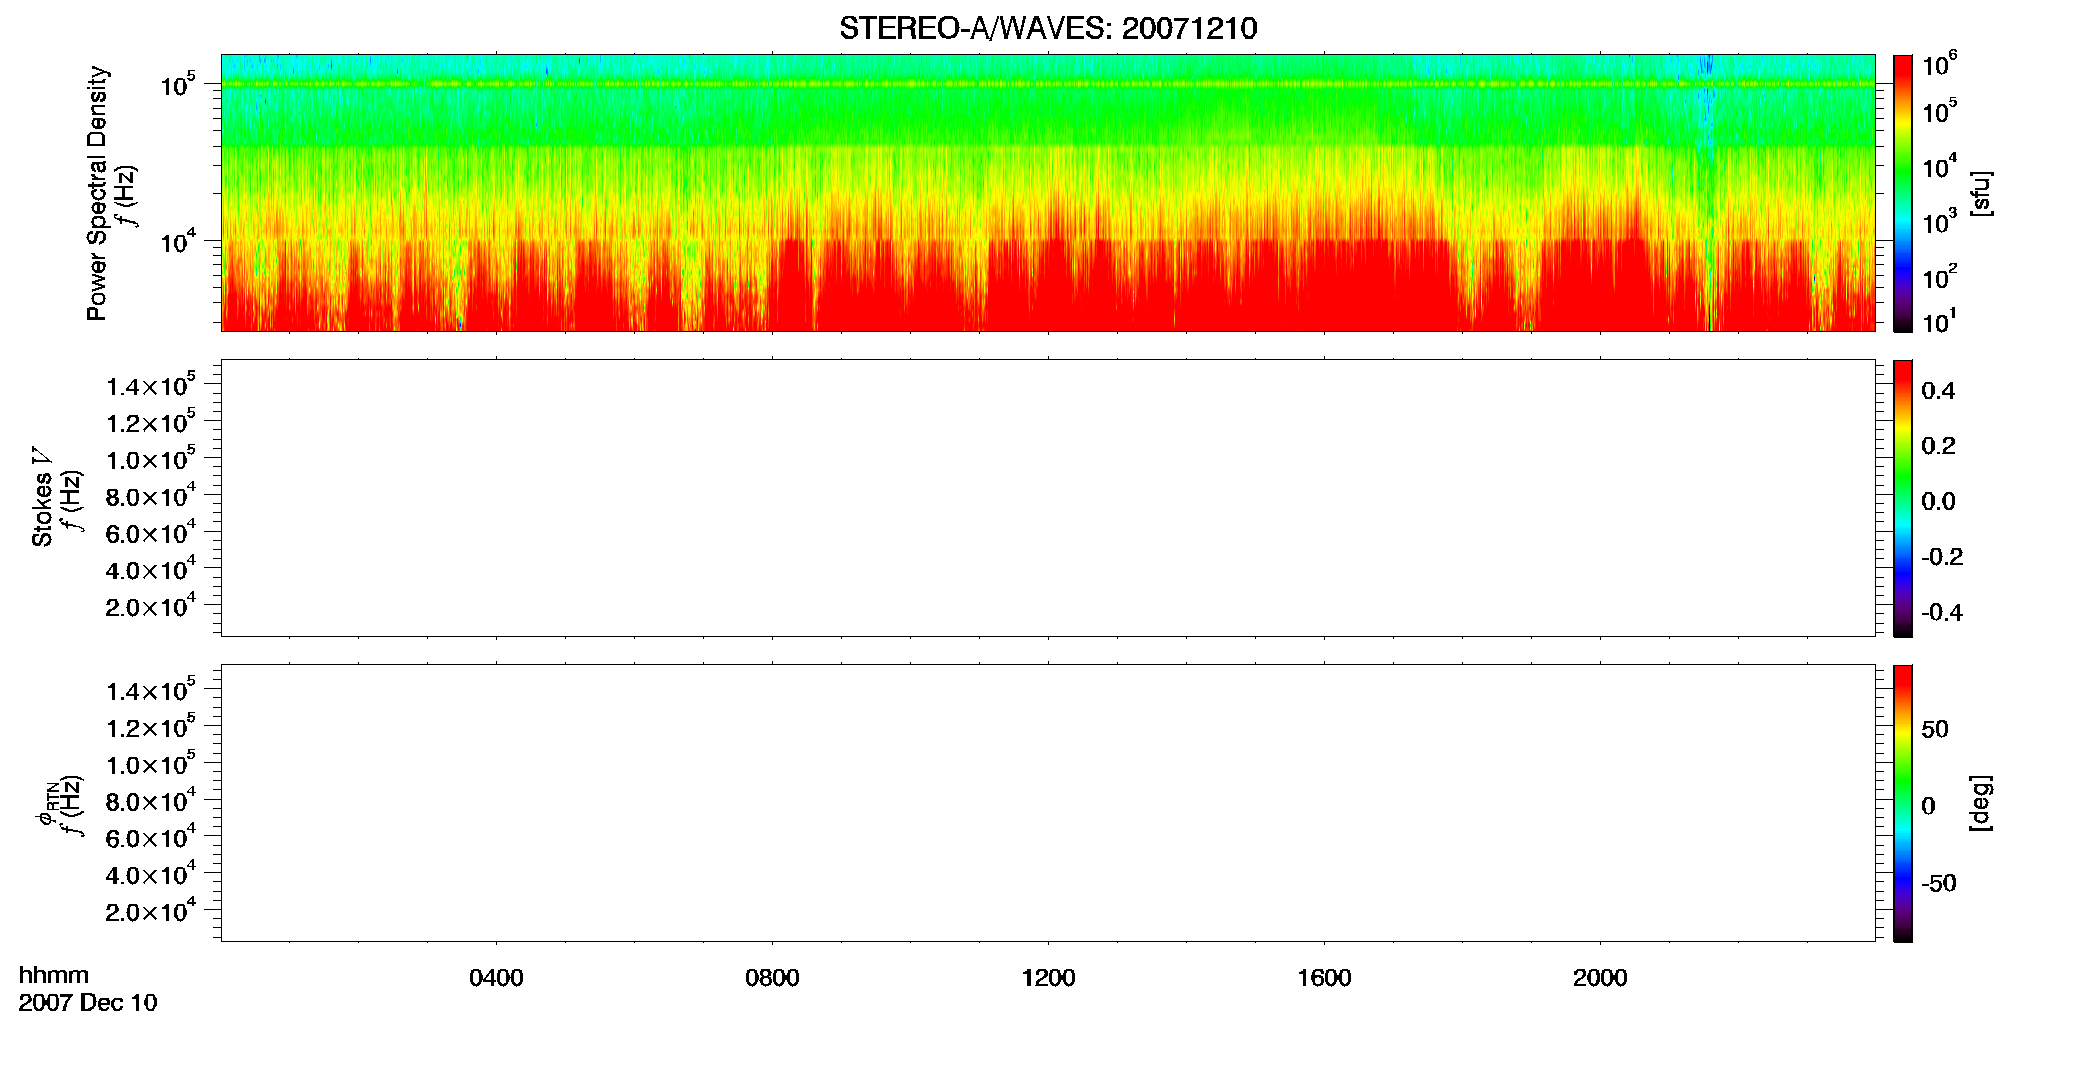Click the 2007 Dec 10 date label
The height and width of the screenshot is (1080, 2096).
pos(88,1003)
